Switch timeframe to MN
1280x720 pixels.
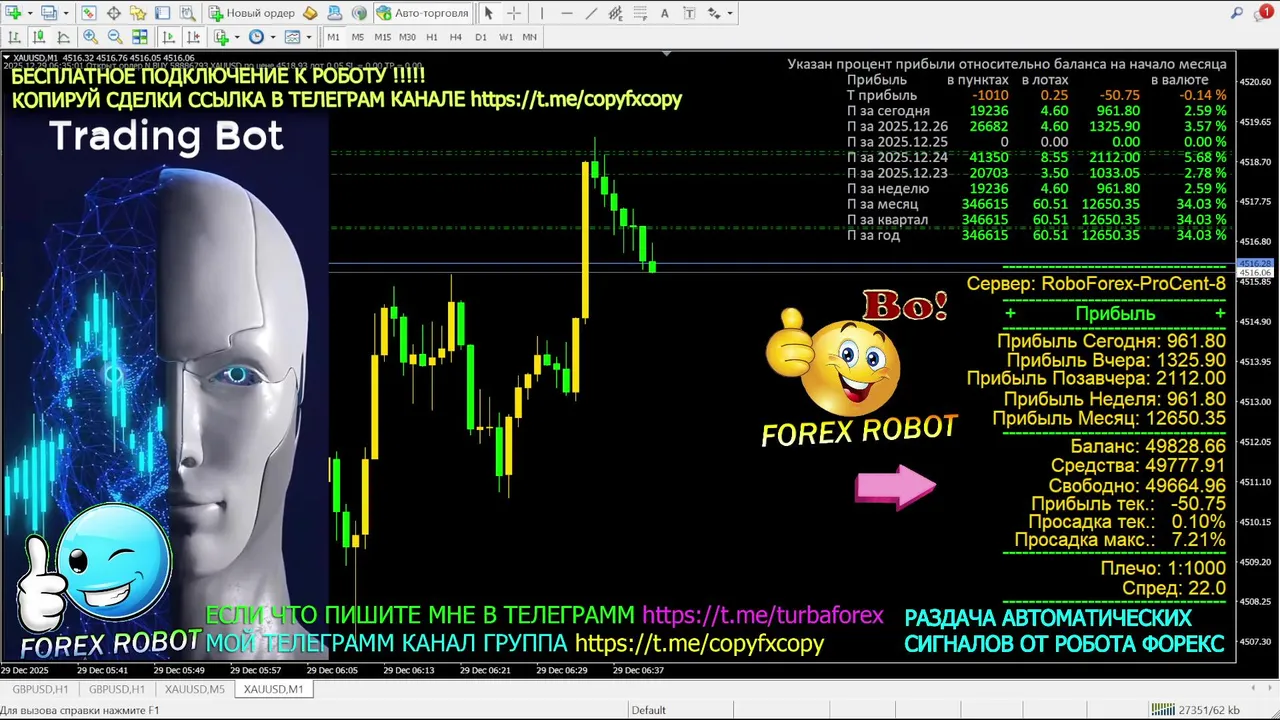[530, 37]
